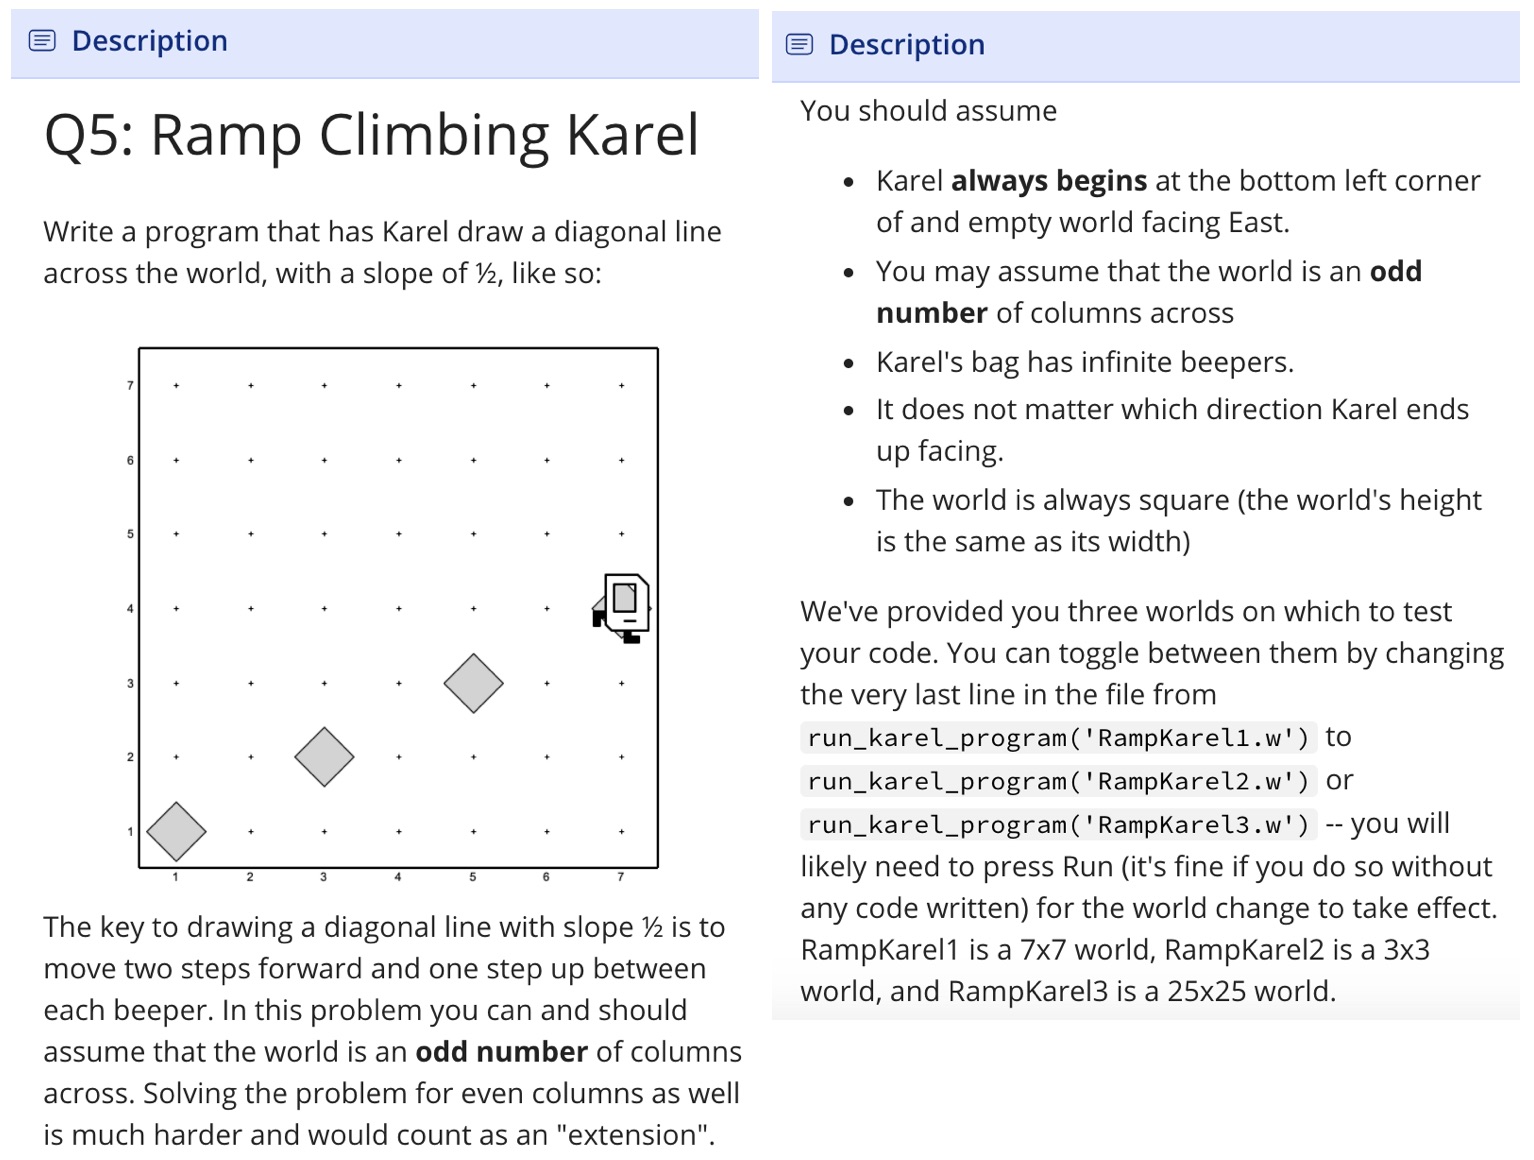This screenshot has width=1534, height=1160.
Task: Open the right Description tab
Action: point(906,45)
